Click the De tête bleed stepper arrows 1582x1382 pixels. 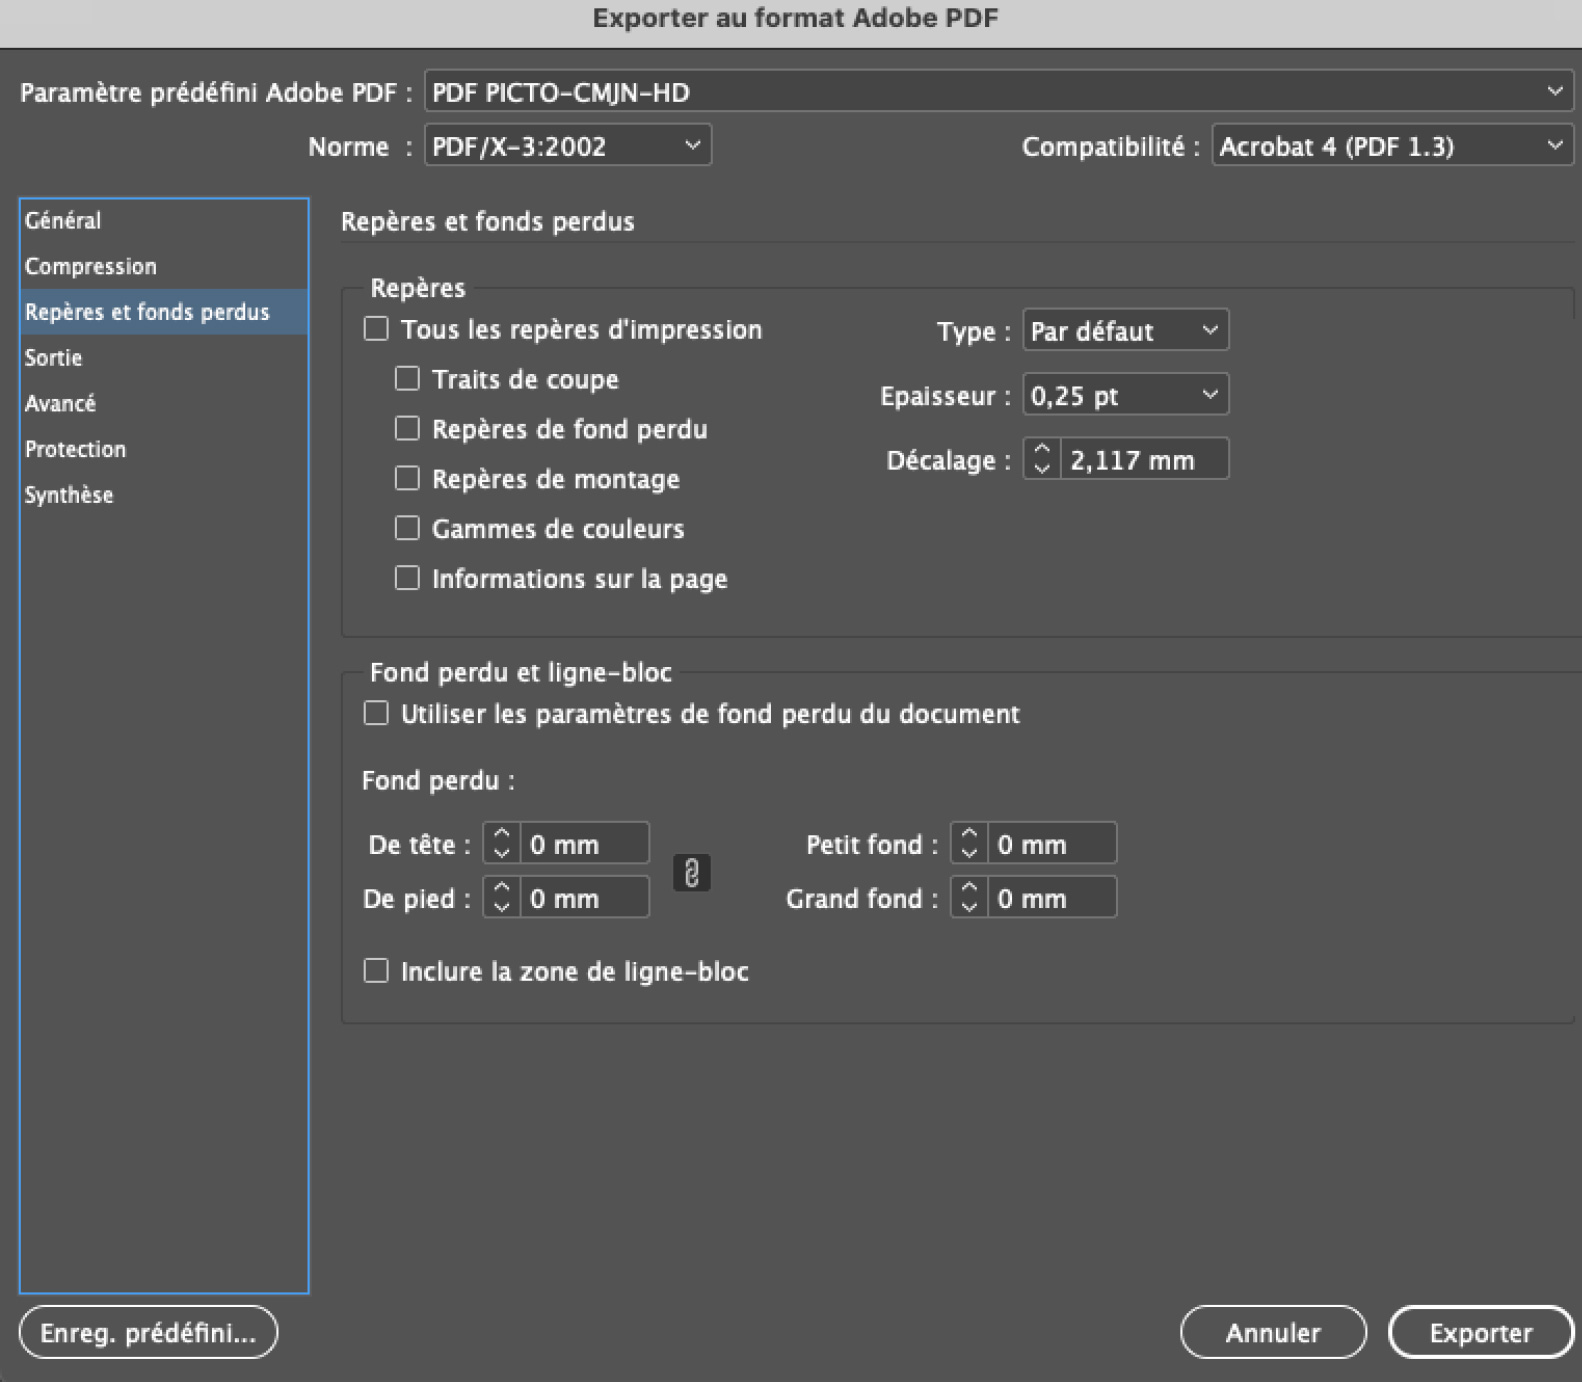coord(502,843)
